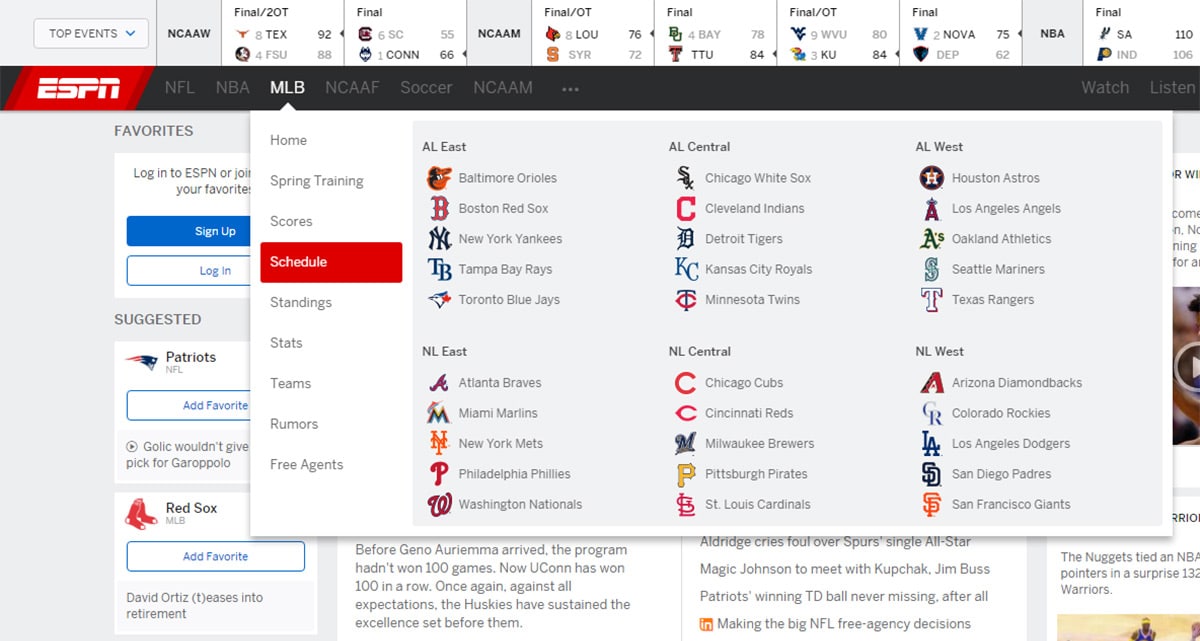Click the St. Louis Cardinals logo

[685, 505]
